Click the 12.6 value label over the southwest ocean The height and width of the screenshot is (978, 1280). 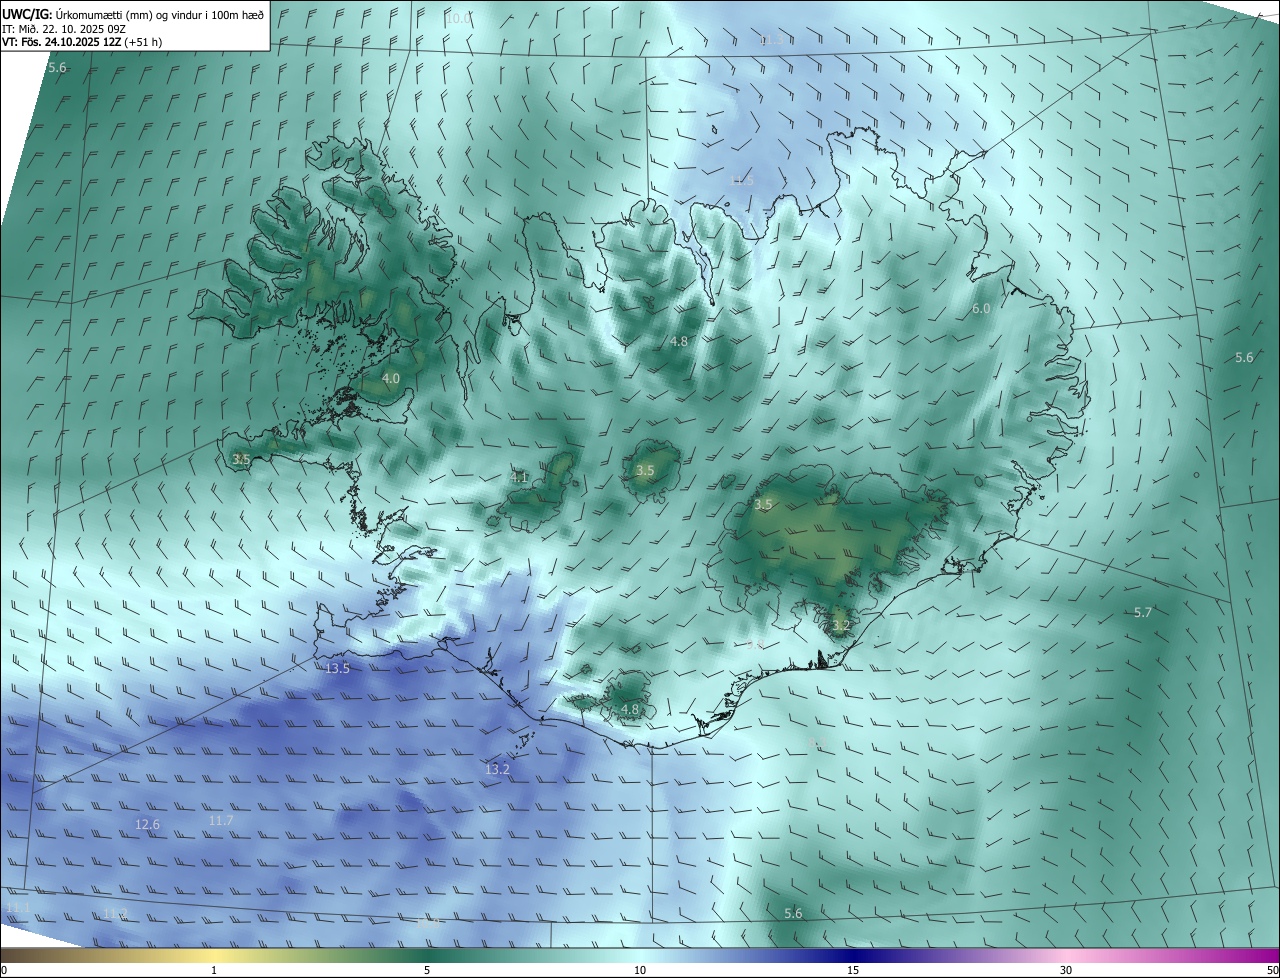click(147, 824)
